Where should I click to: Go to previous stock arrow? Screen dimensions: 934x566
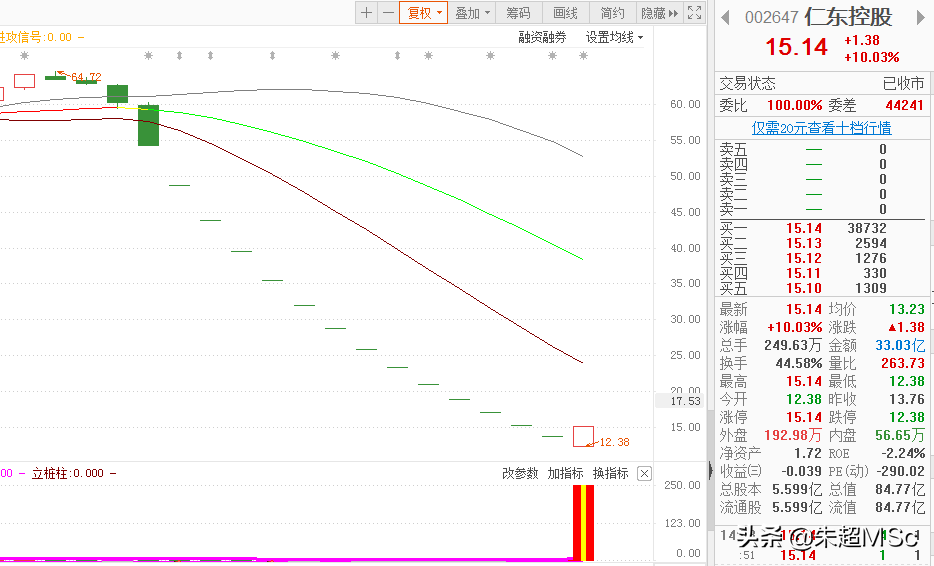(x=725, y=17)
